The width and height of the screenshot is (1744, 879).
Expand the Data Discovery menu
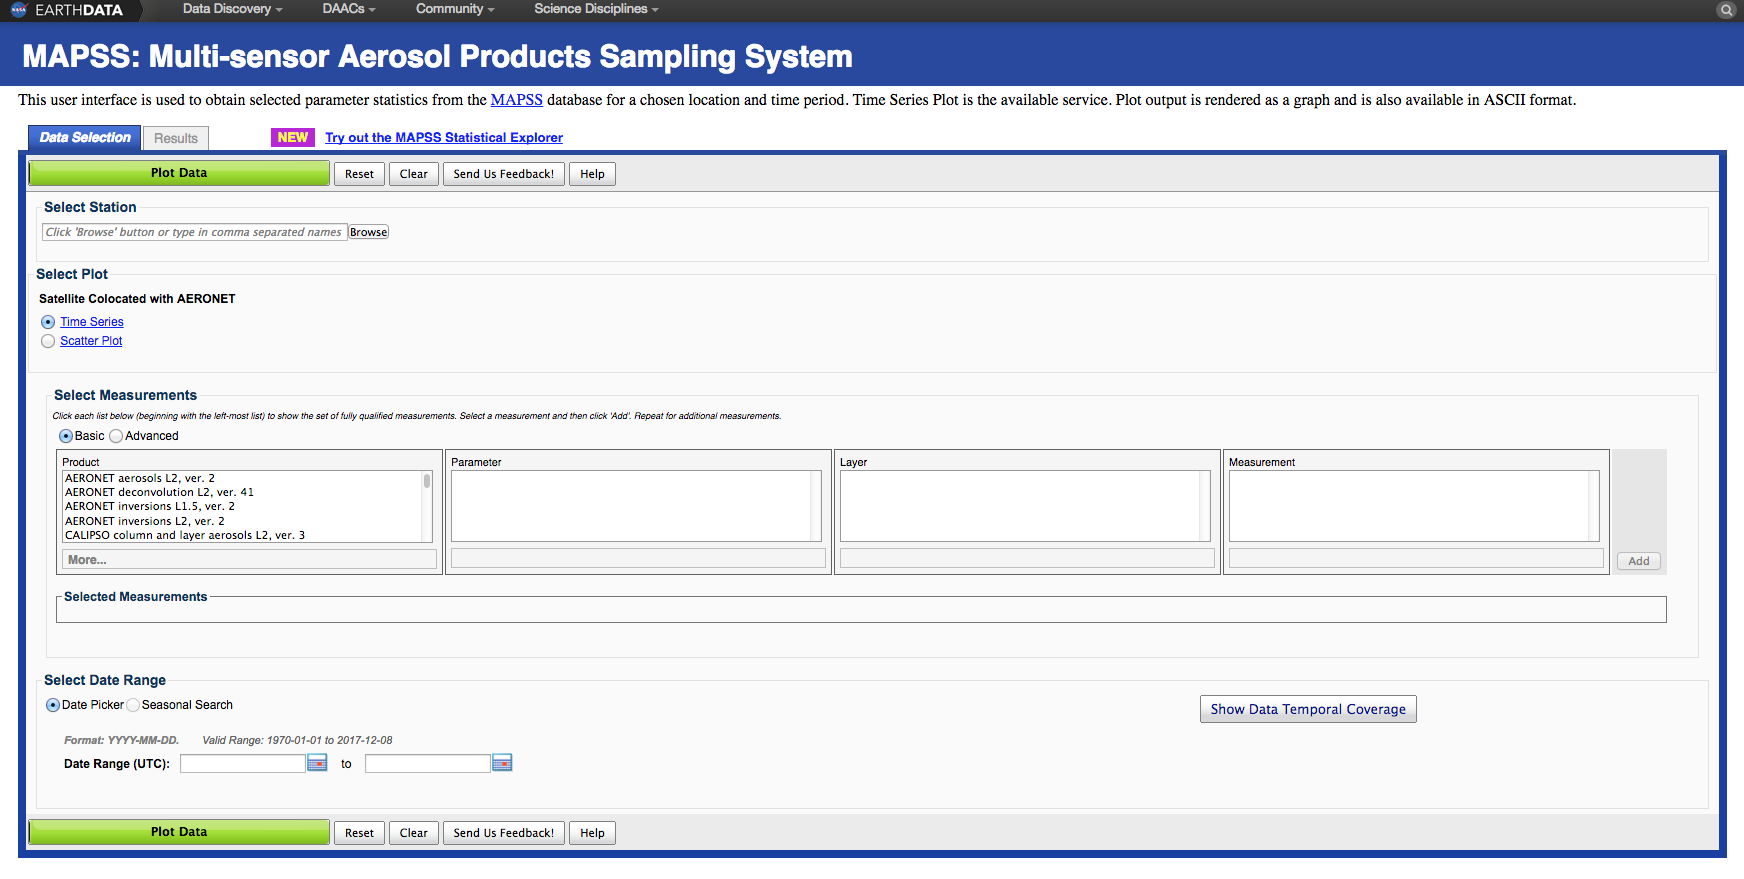pos(232,9)
